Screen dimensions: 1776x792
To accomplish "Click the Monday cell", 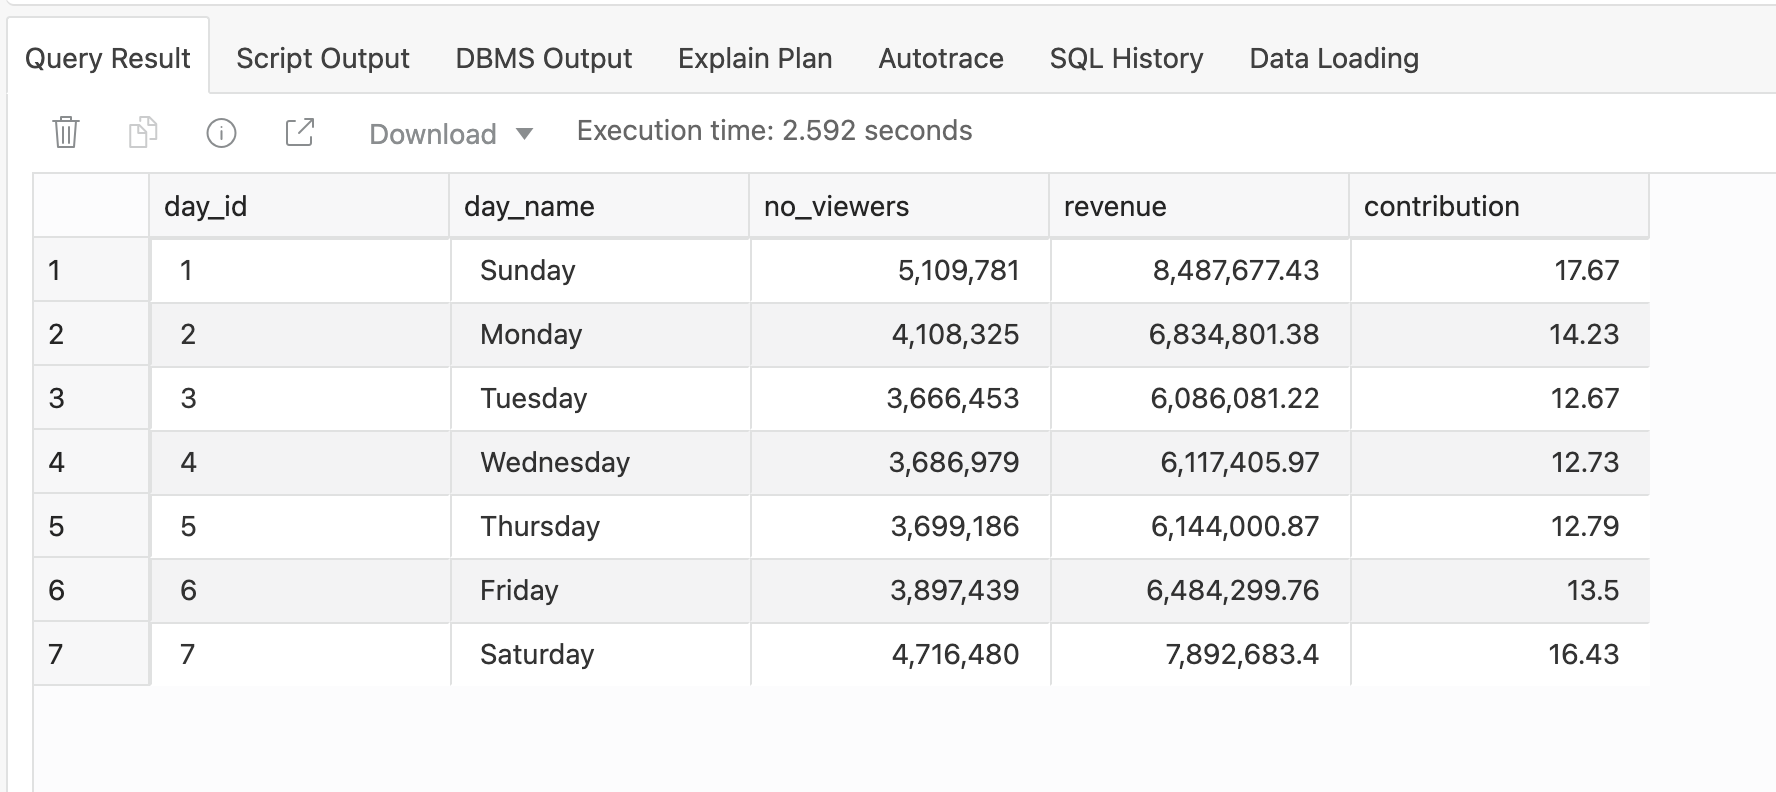I will coord(600,334).
